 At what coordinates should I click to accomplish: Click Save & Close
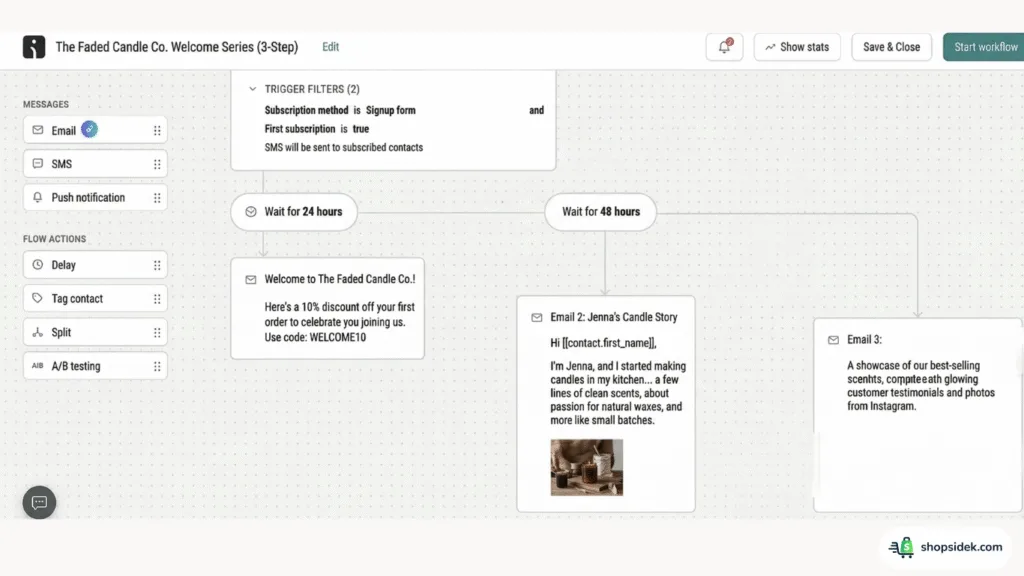pos(891,46)
